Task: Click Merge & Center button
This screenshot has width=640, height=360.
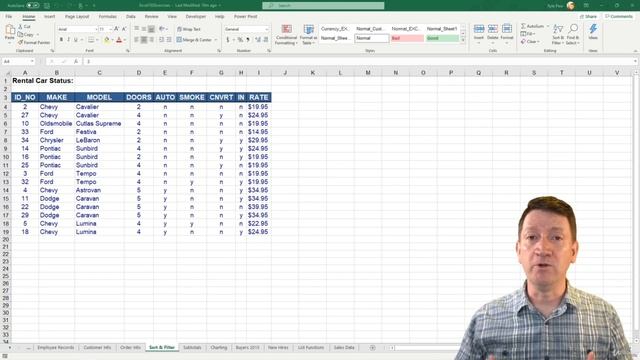Action: point(194,40)
